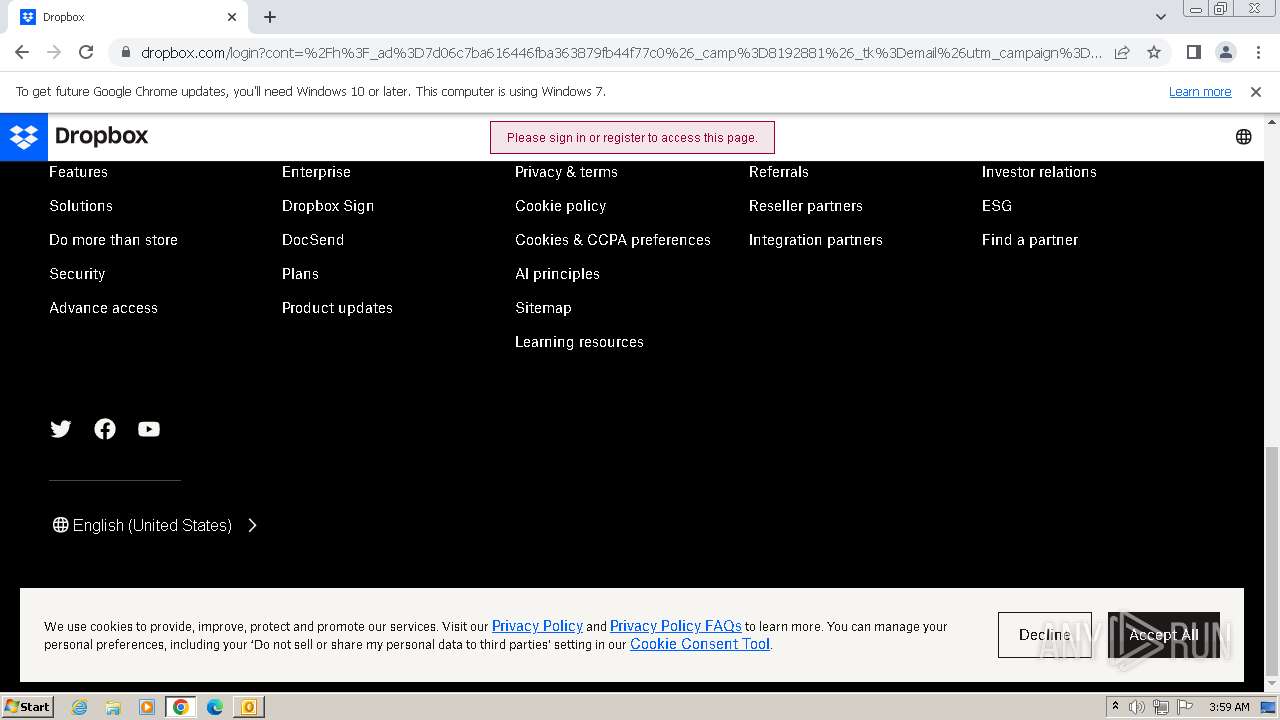This screenshot has height=720, width=1280.
Task: Go to Dropbox Sign
Action: 328,206
